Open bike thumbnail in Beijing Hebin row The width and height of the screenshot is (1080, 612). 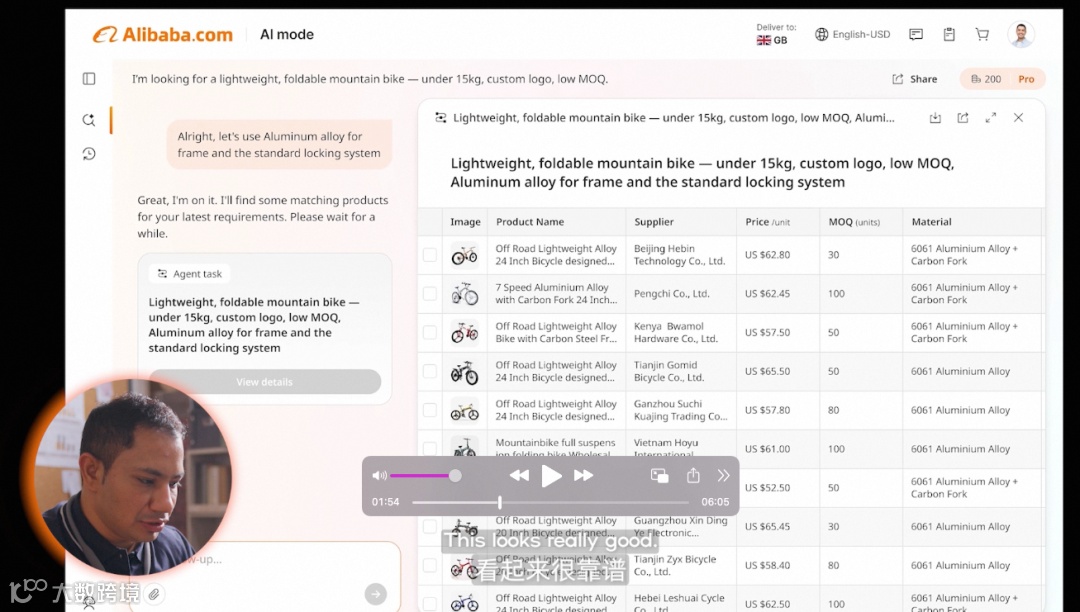[x=464, y=255]
